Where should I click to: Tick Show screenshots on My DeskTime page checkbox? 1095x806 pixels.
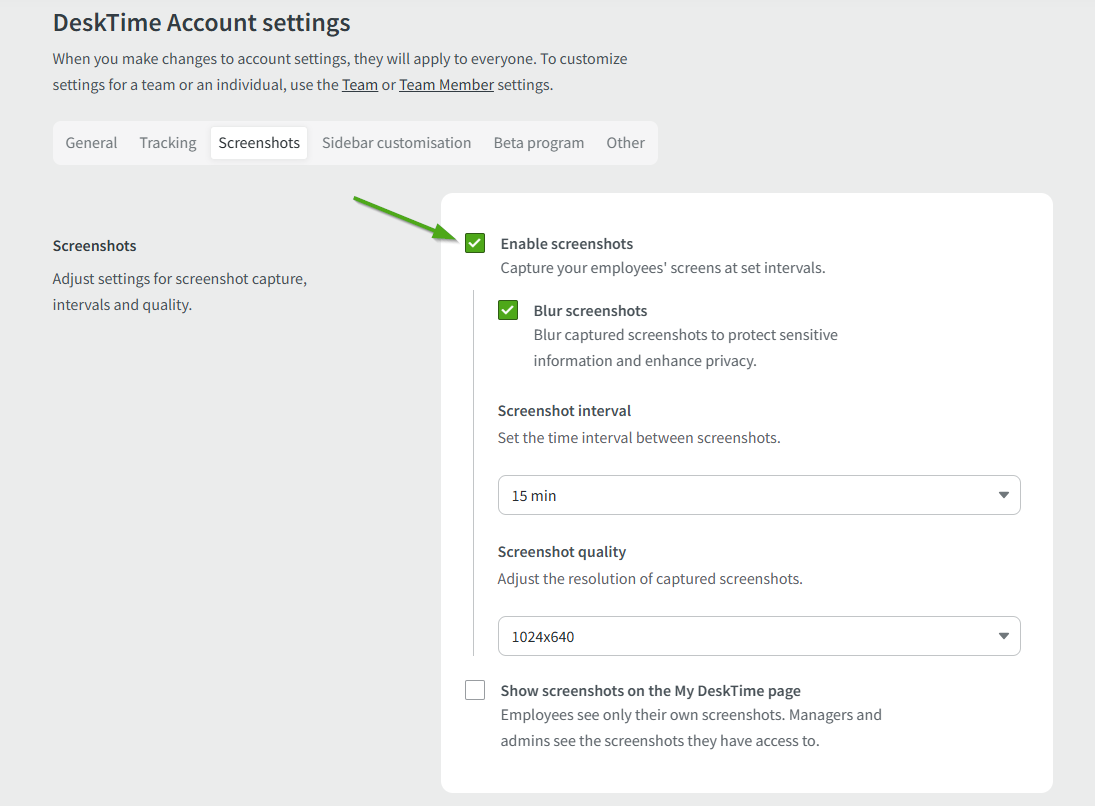(475, 690)
